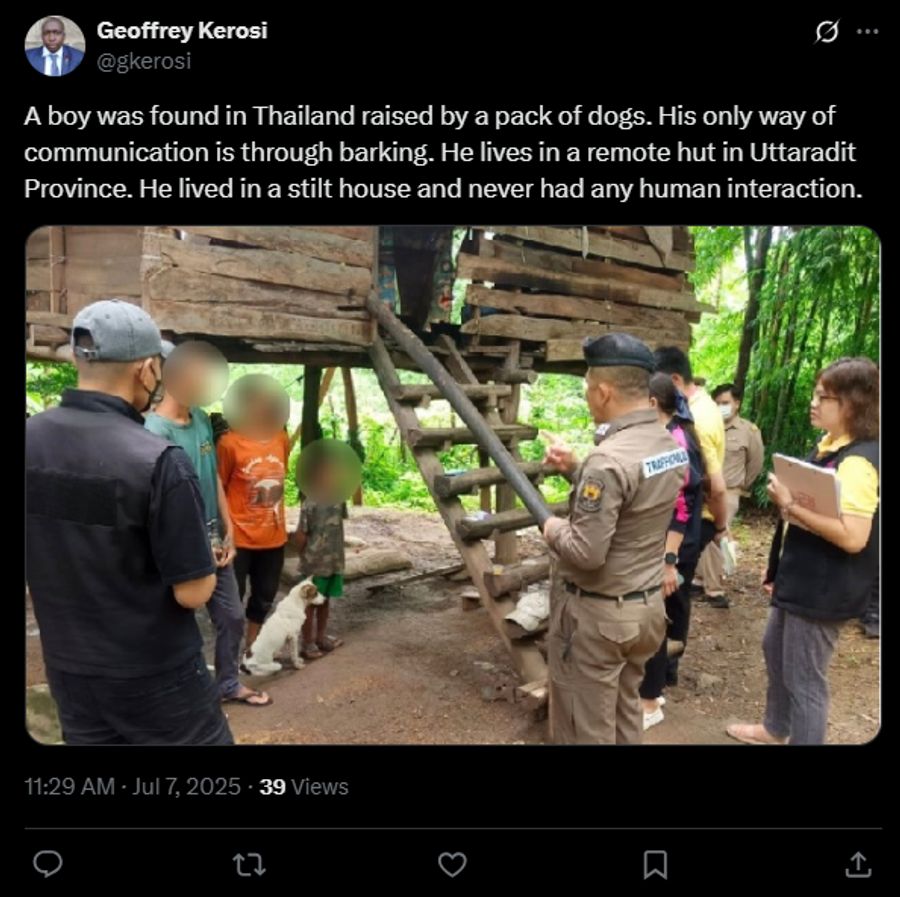
Task: View the 39 Views analytics
Action: pyautogui.click(x=304, y=786)
